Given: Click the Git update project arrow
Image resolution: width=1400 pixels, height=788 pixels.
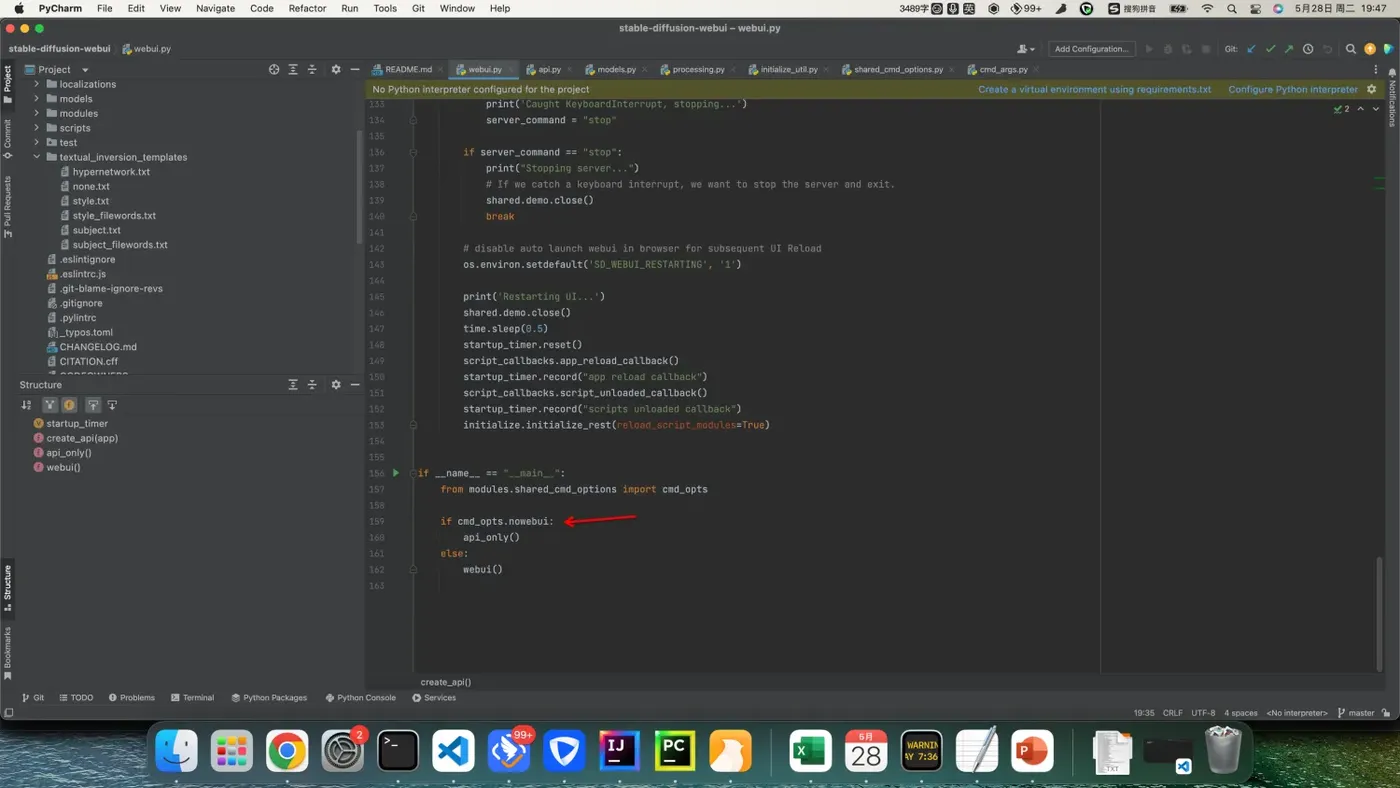Looking at the screenshot, I should 1251,49.
